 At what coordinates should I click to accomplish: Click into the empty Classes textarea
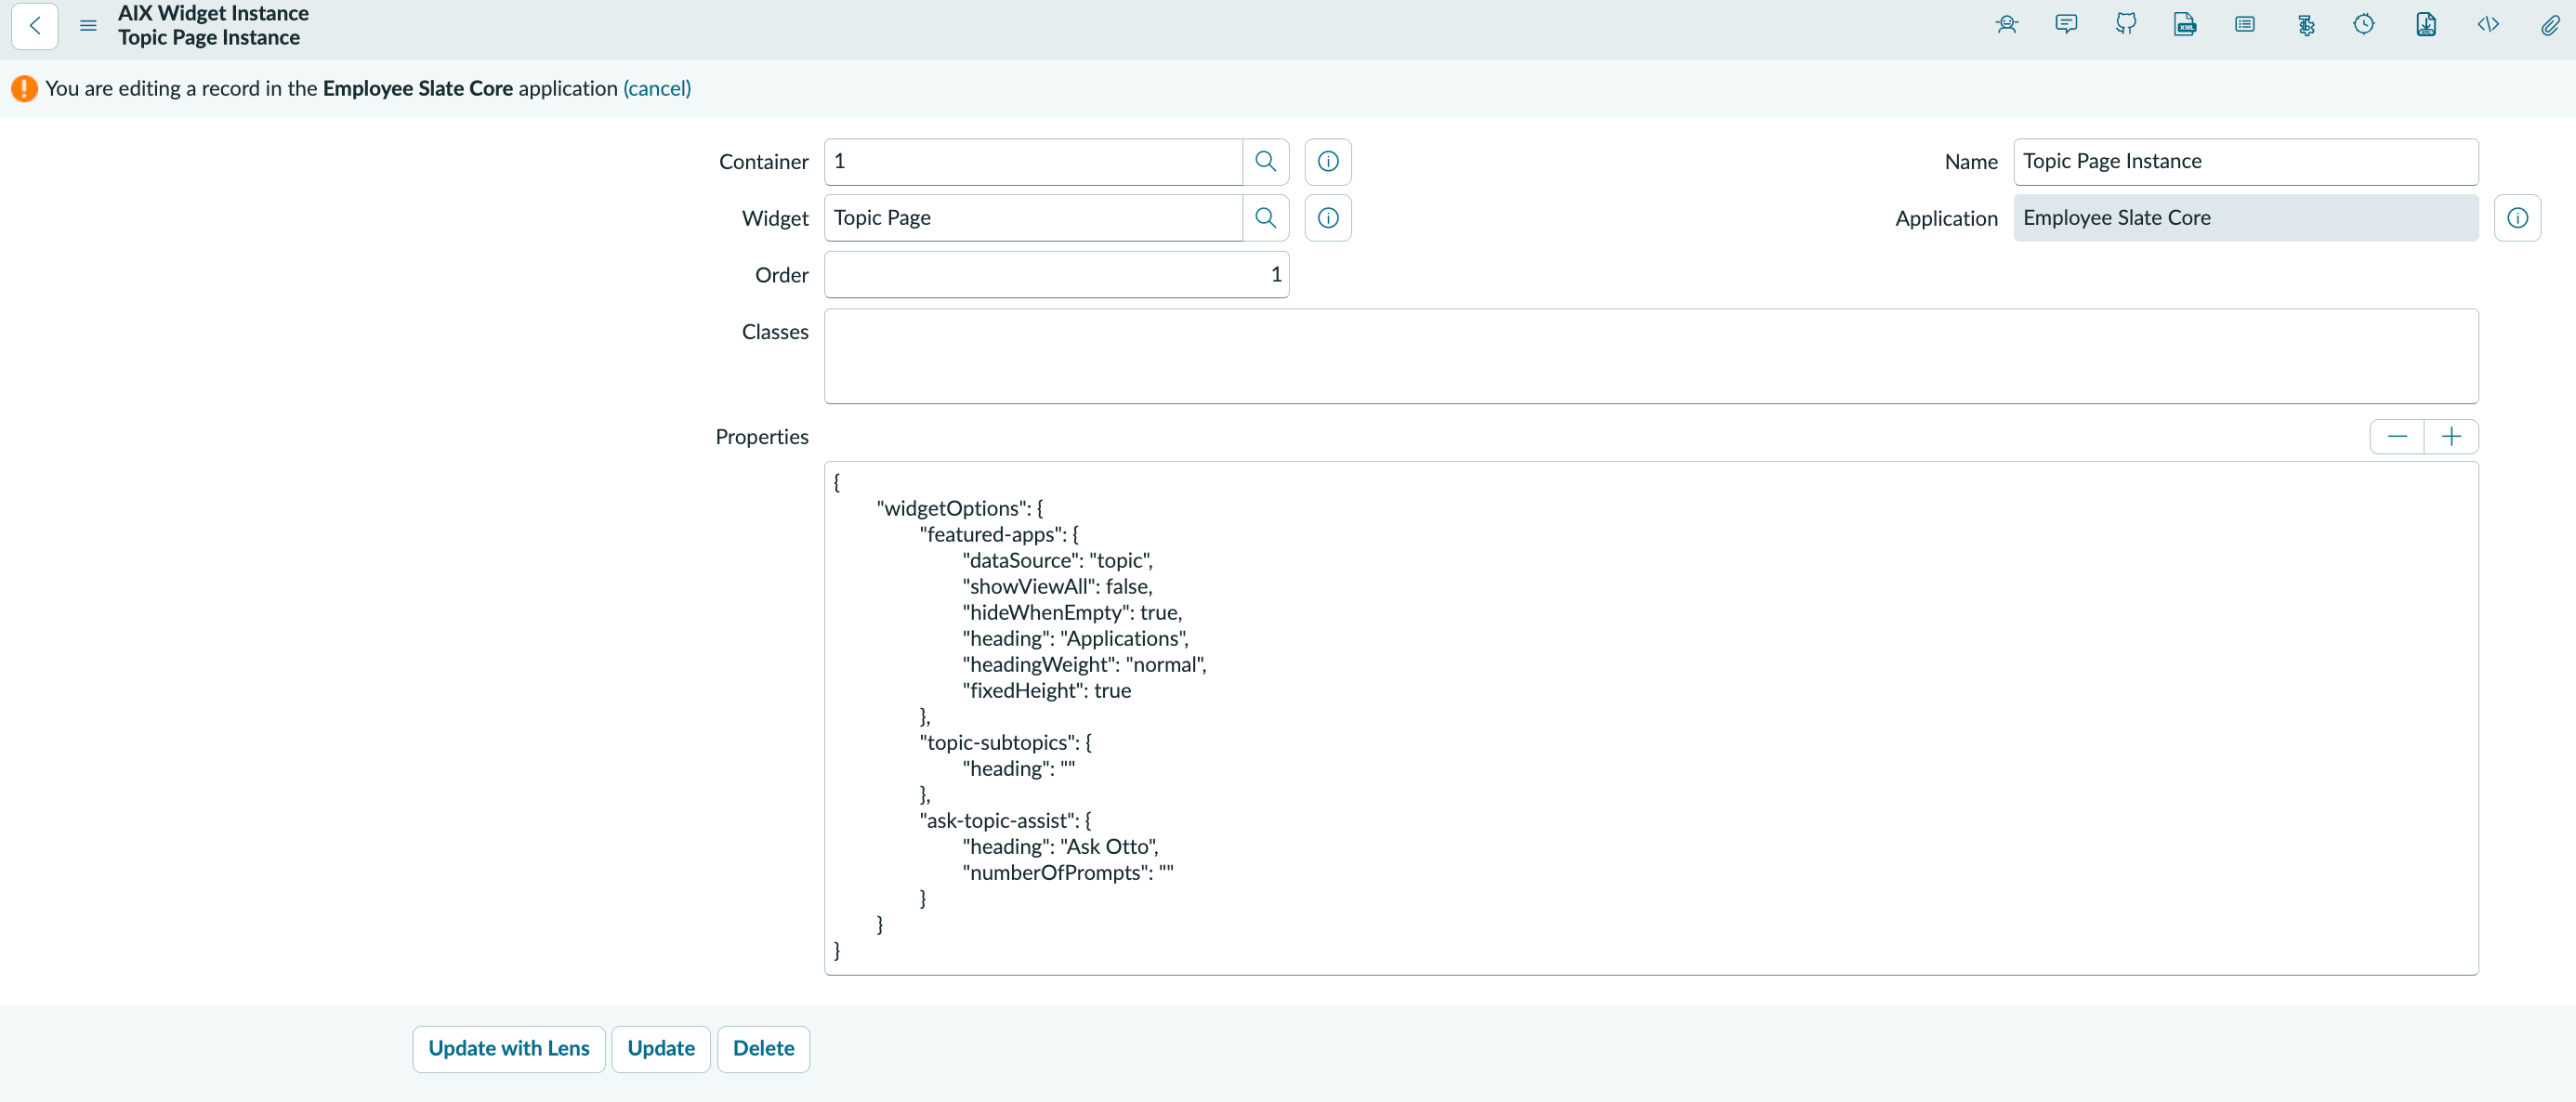tap(1651, 356)
